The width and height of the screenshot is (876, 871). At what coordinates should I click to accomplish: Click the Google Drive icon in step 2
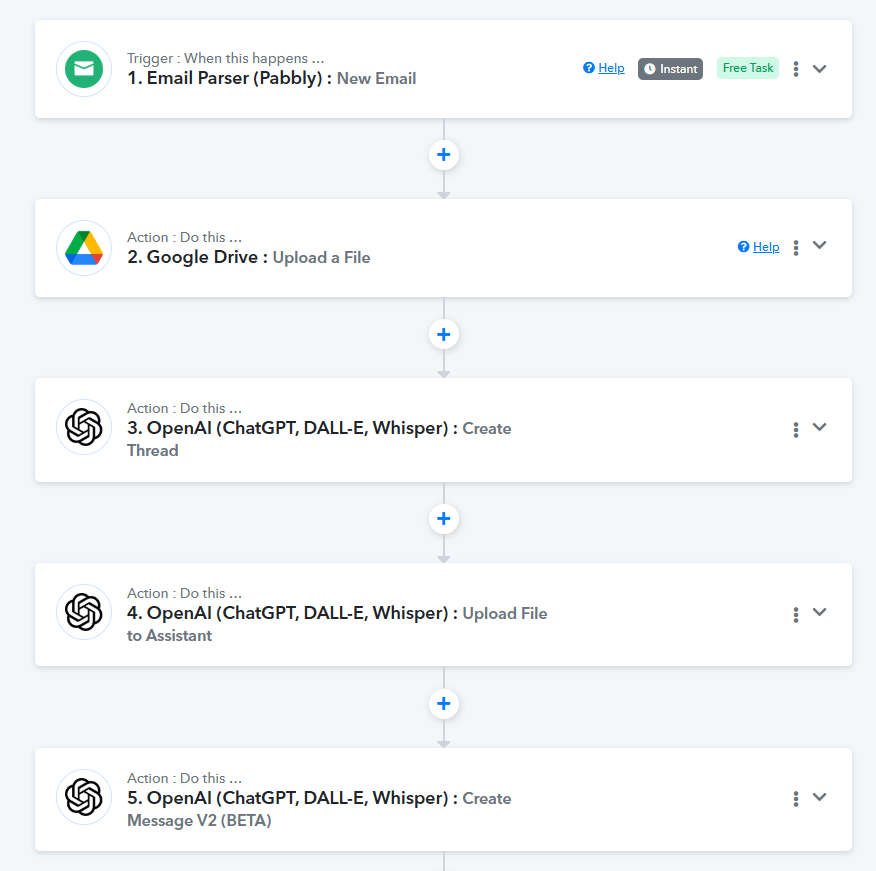[84, 248]
